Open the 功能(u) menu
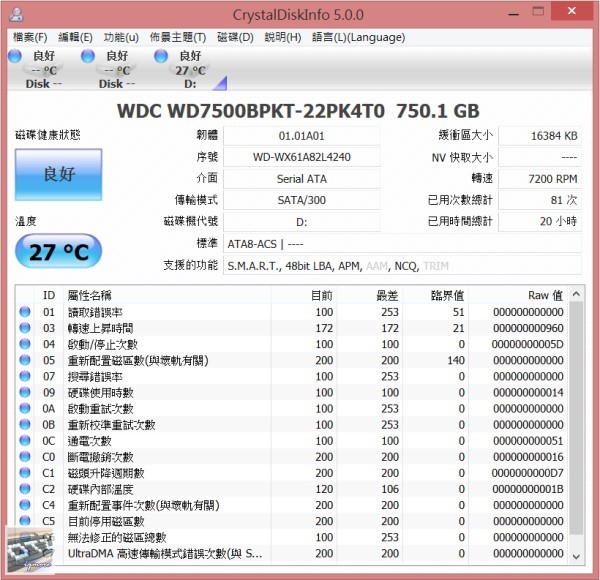 click(x=121, y=37)
